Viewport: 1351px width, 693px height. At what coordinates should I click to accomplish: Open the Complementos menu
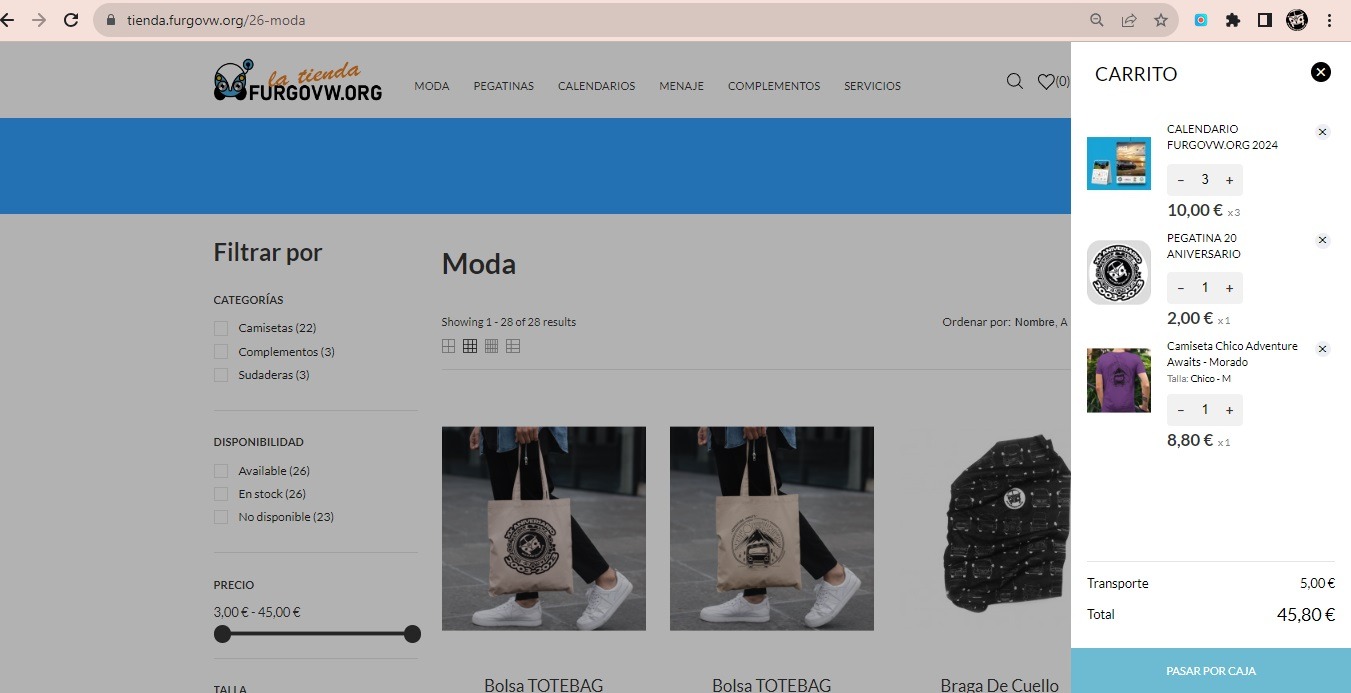pyautogui.click(x=774, y=86)
